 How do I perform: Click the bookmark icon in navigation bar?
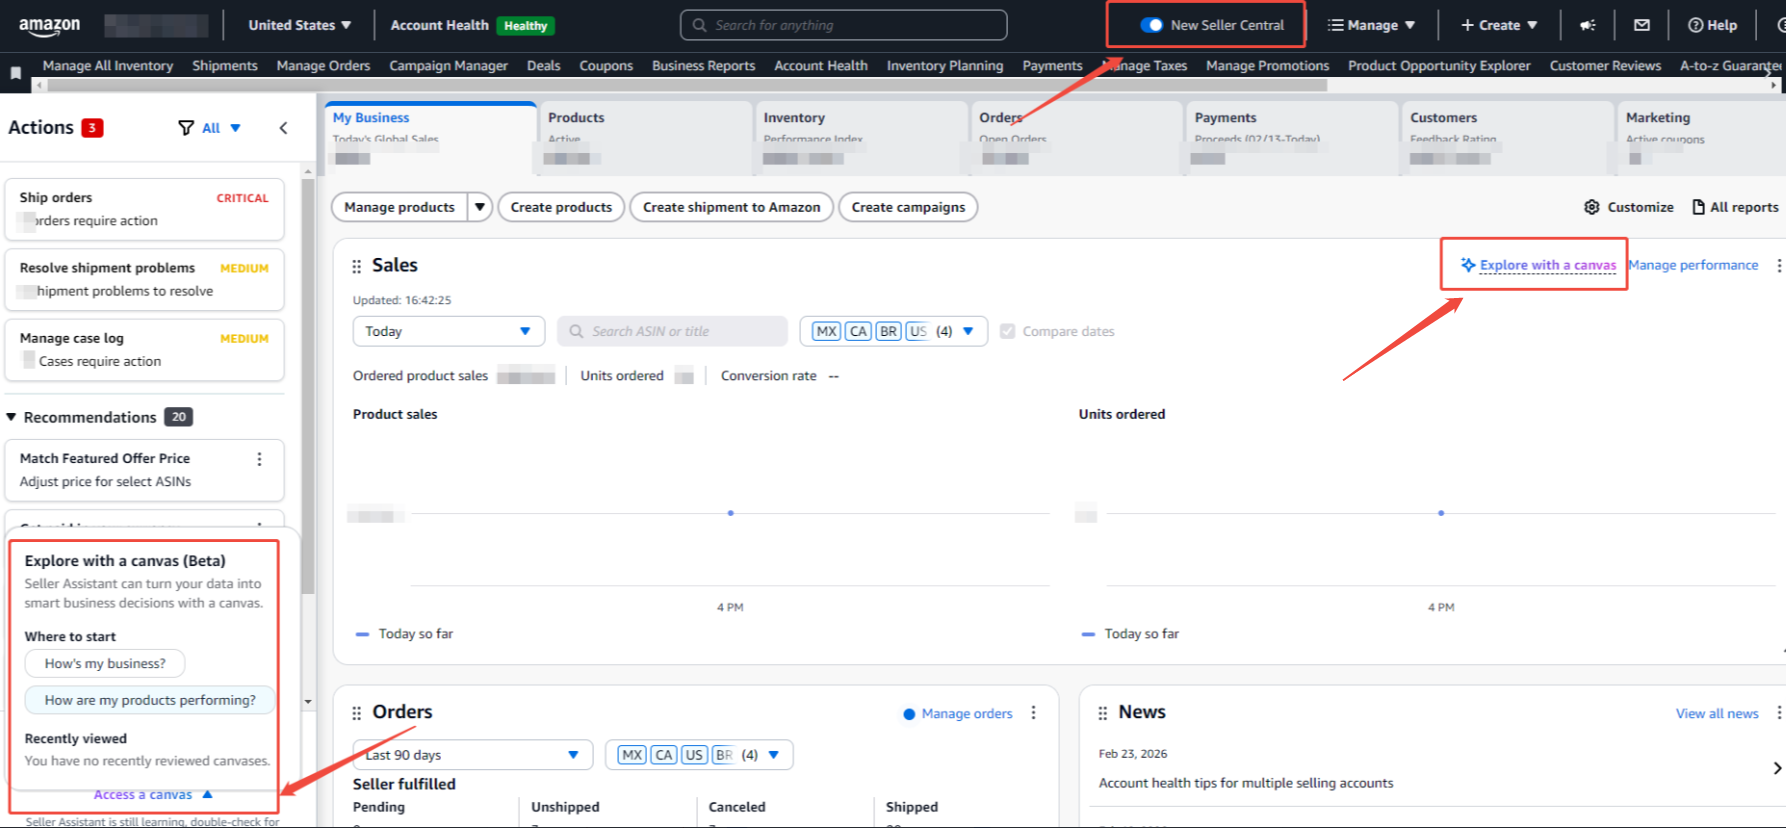click(x=16, y=72)
